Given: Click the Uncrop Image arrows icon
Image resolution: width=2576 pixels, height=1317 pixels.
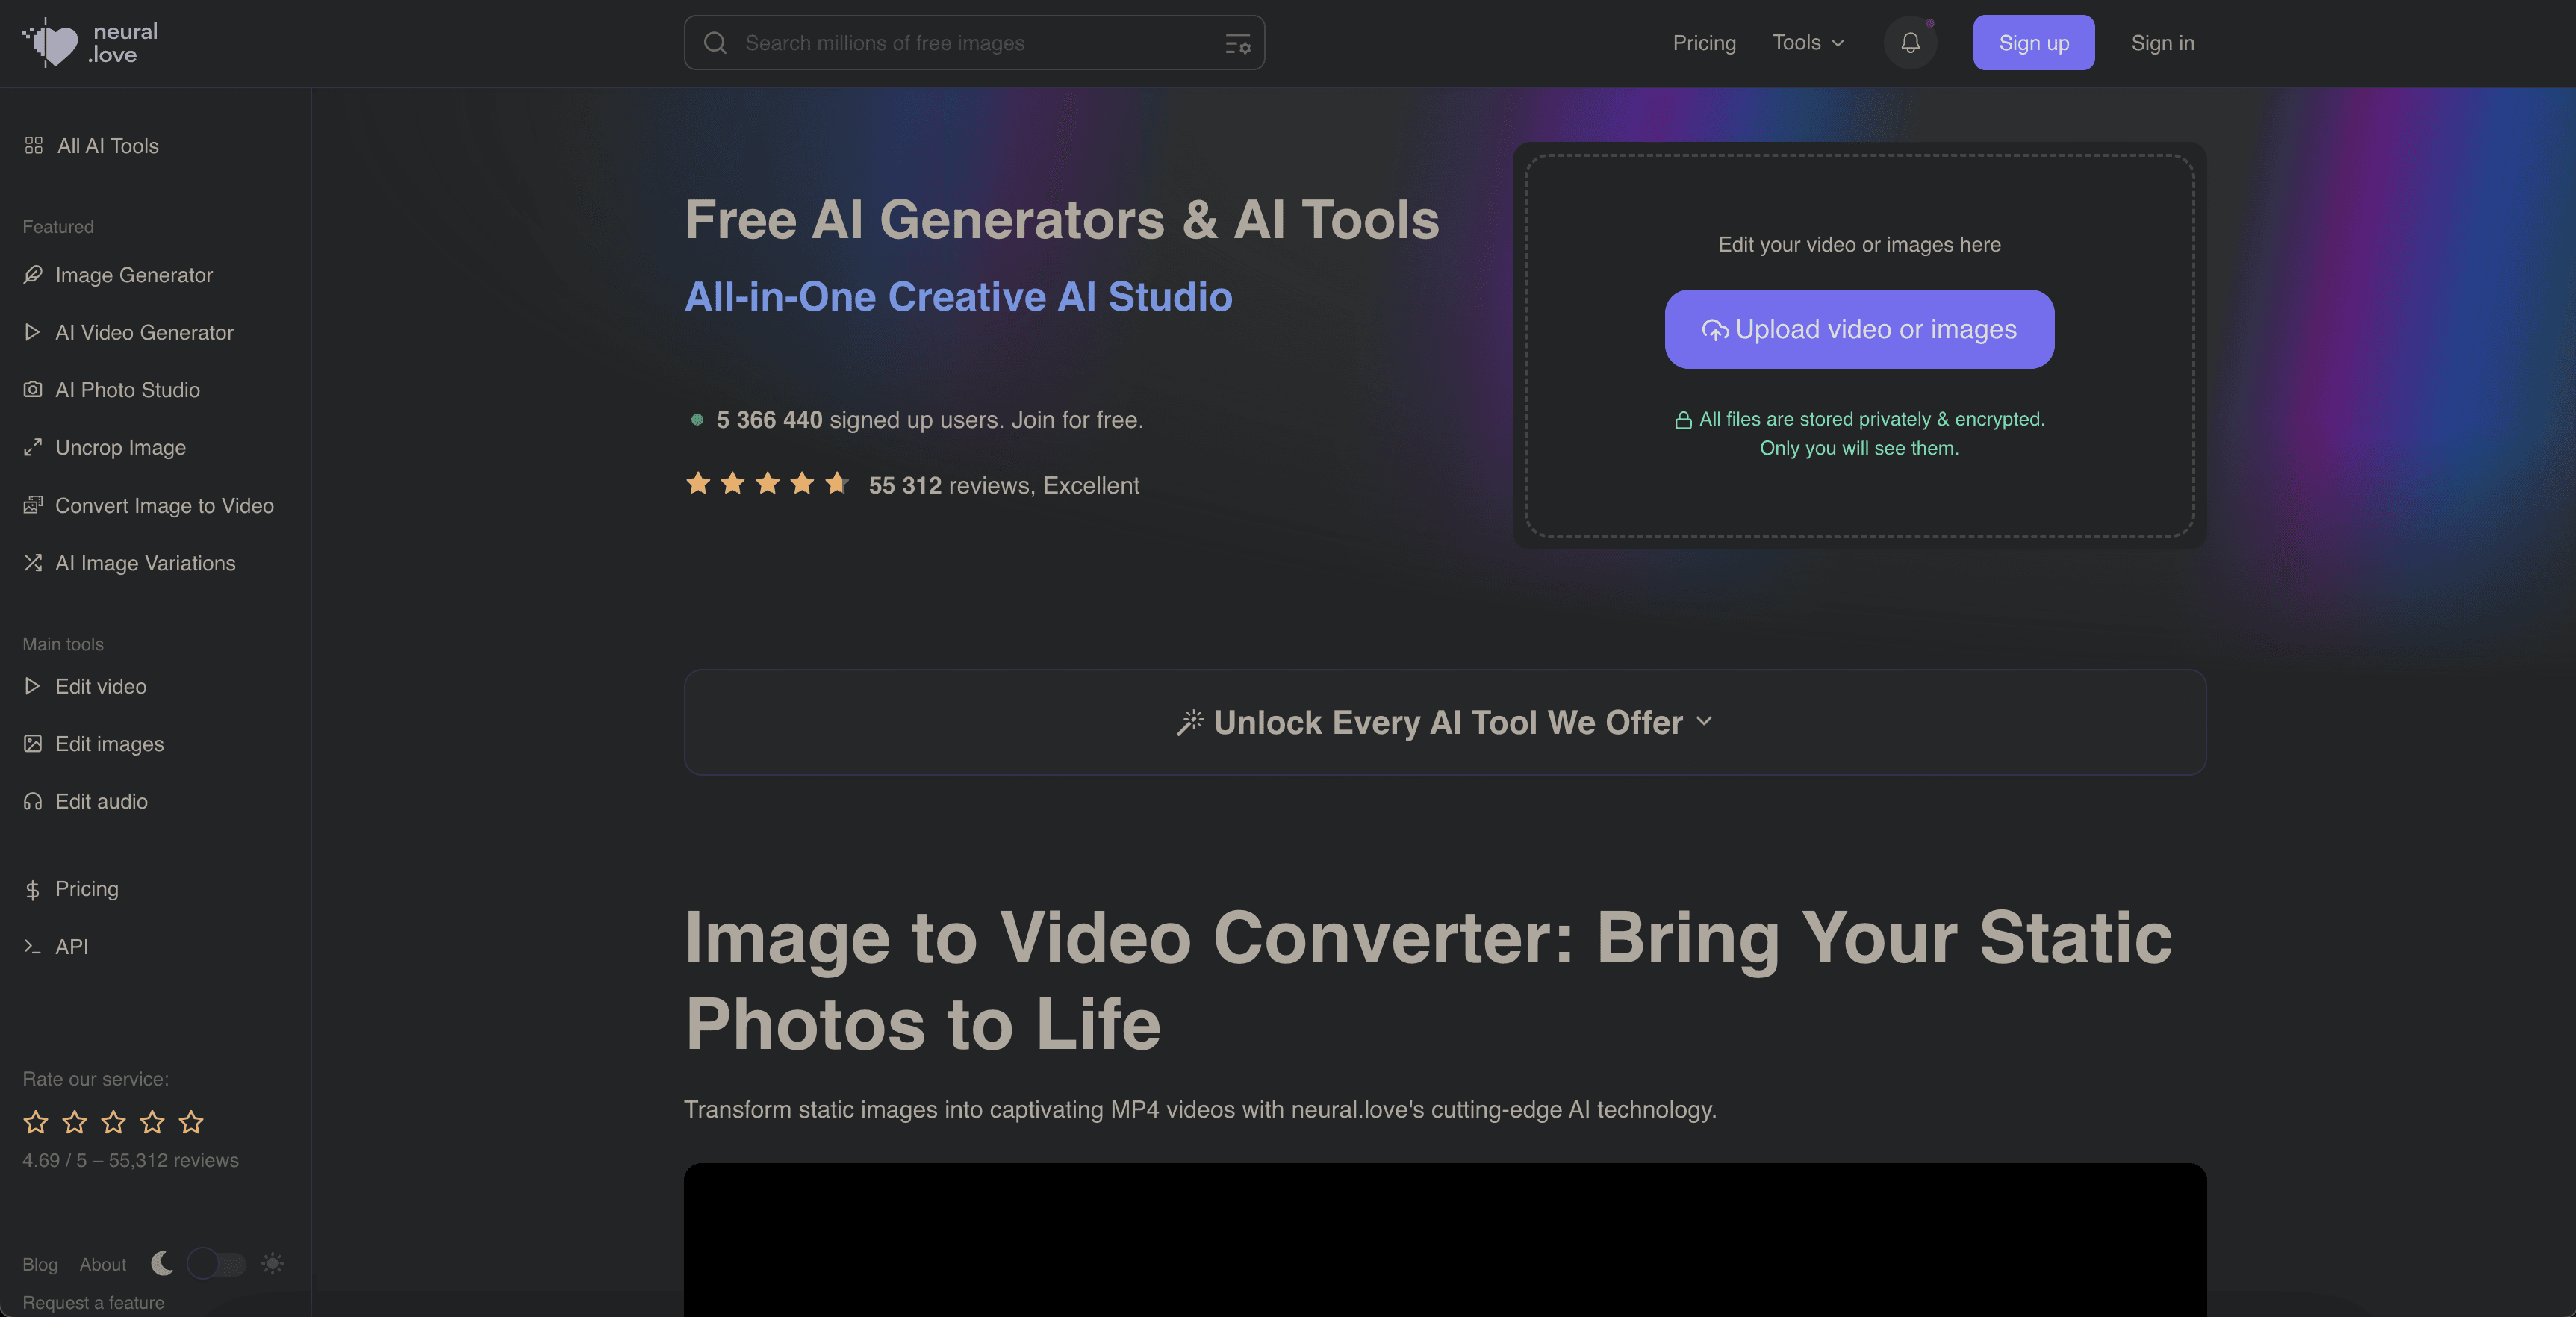Looking at the screenshot, I should (33, 447).
